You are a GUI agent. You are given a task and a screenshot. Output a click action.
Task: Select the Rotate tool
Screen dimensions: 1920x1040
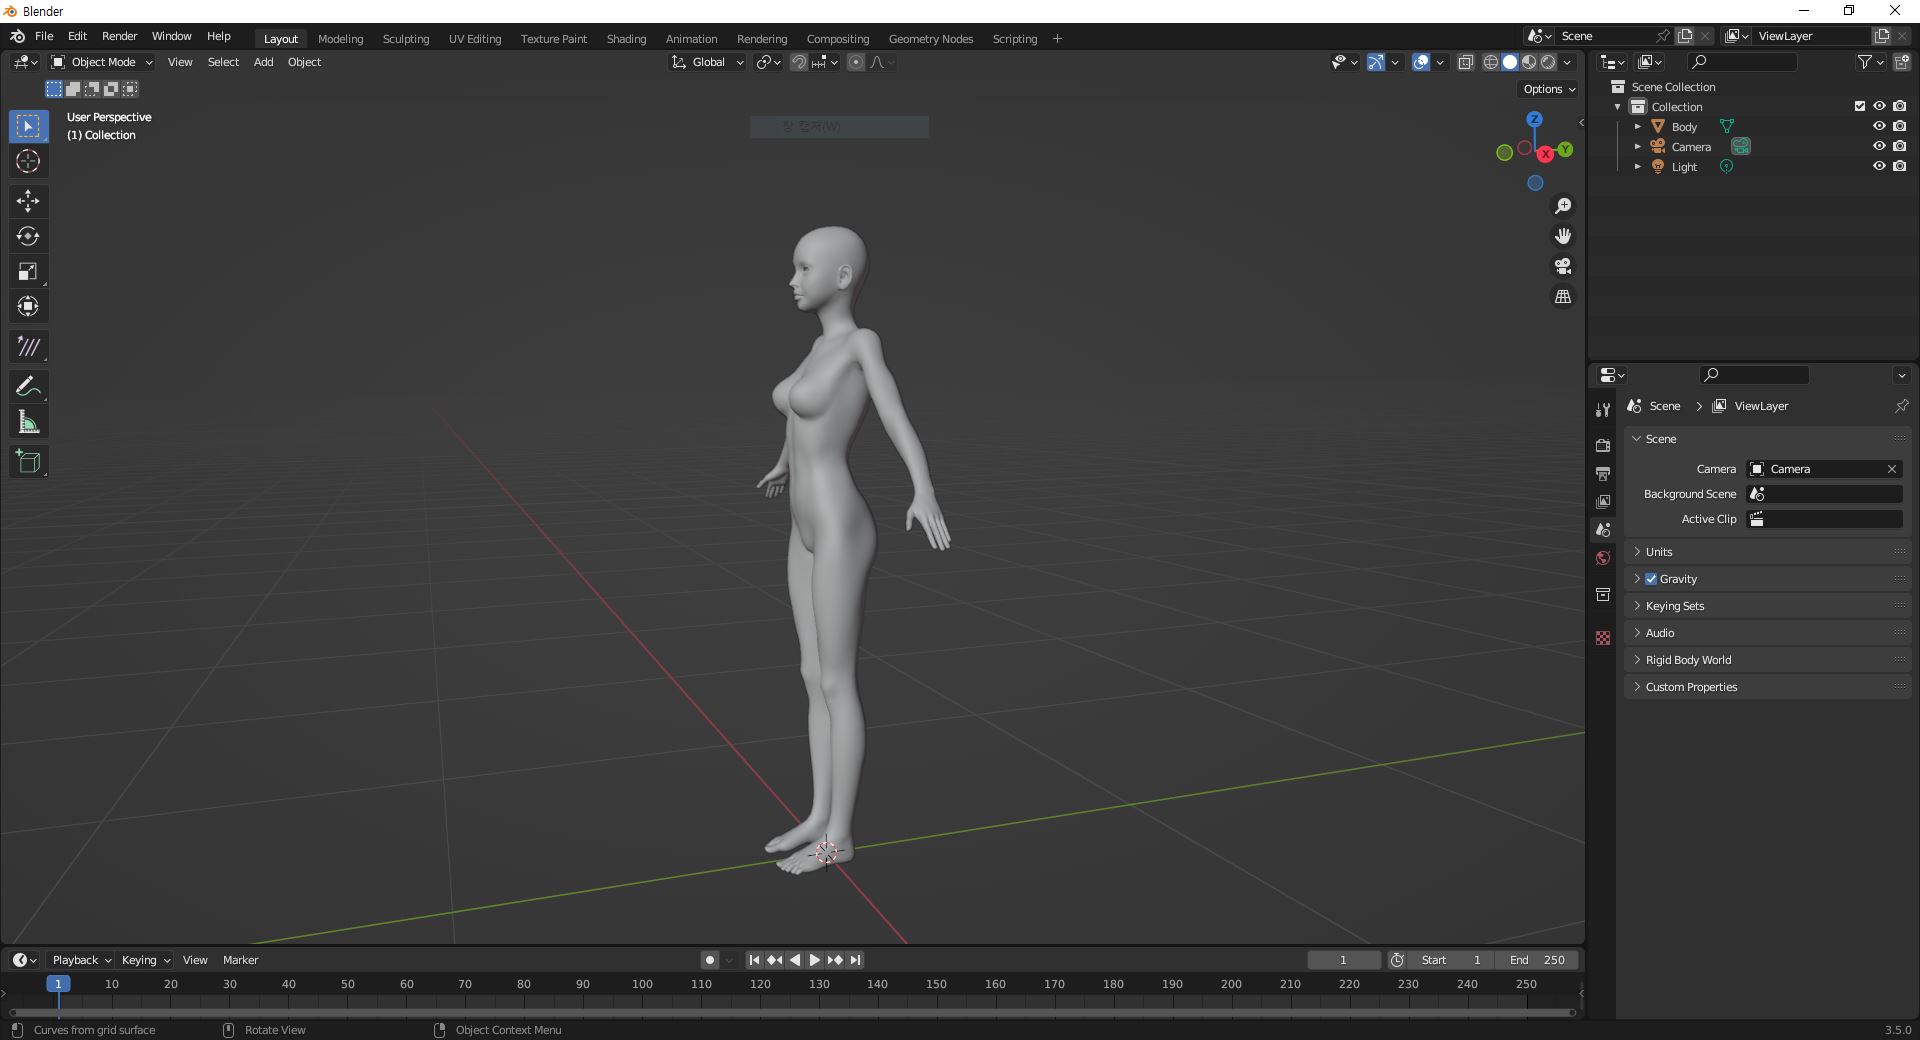(x=28, y=236)
